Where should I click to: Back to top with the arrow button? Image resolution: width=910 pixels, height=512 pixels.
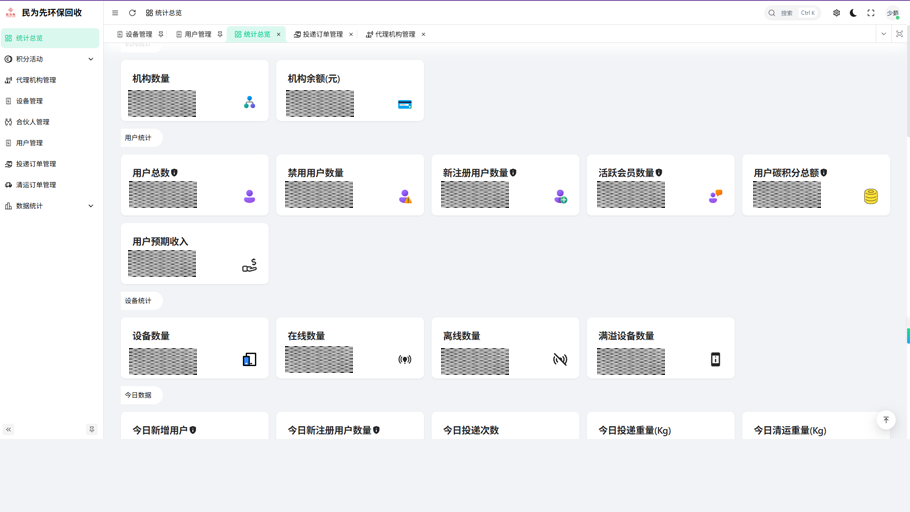point(886,420)
